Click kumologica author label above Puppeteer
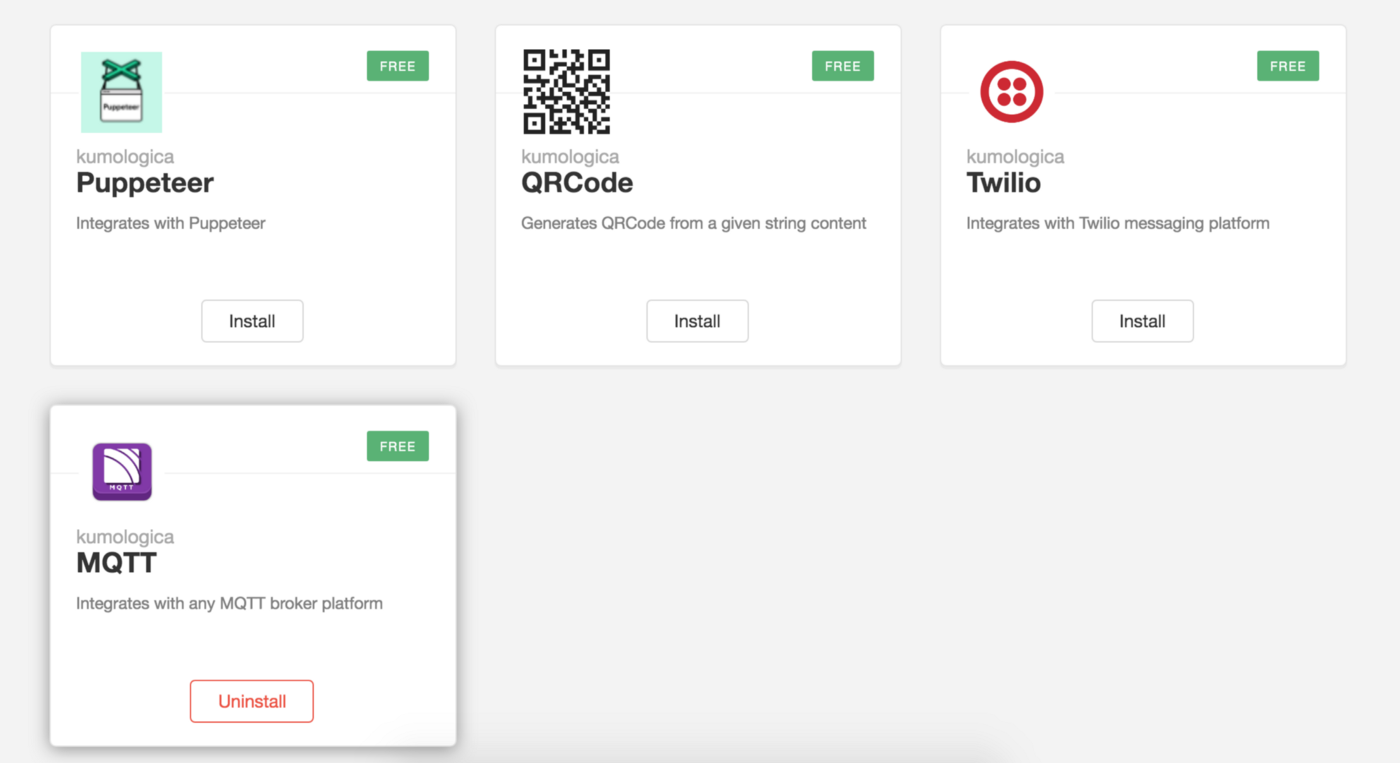Image resolution: width=1400 pixels, height=763 pixels. tap(125, 157)
